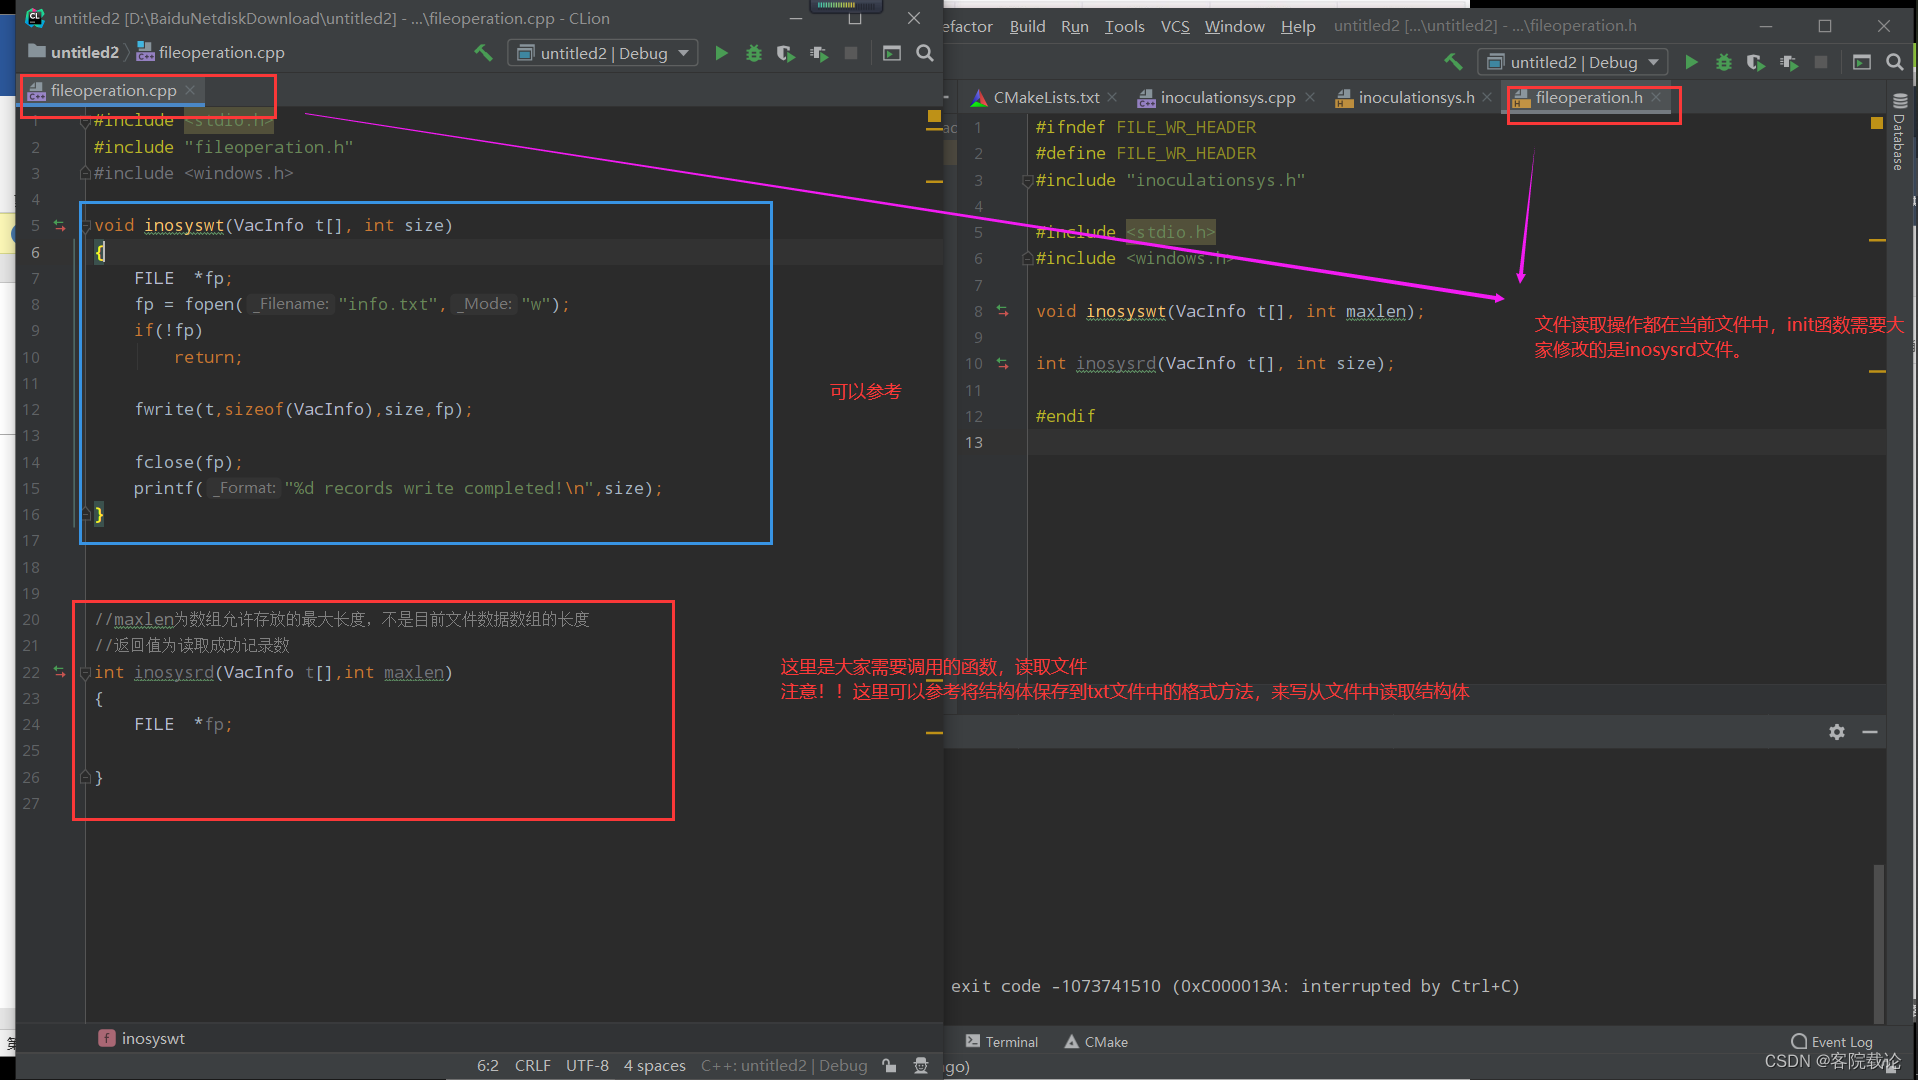Screen dimensions: 1918x1080
Task: Open the Window menu
Action: (x=1235, y=26)
